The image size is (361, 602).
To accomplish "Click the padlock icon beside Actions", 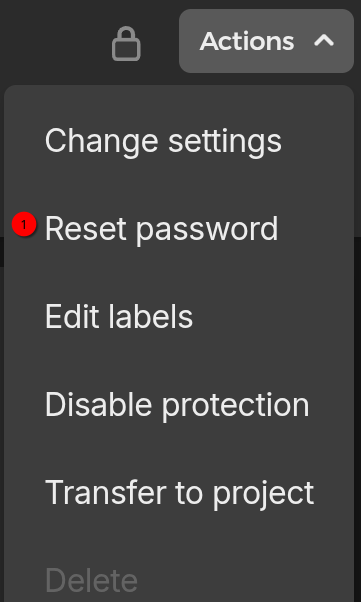I will click(126, 44).
